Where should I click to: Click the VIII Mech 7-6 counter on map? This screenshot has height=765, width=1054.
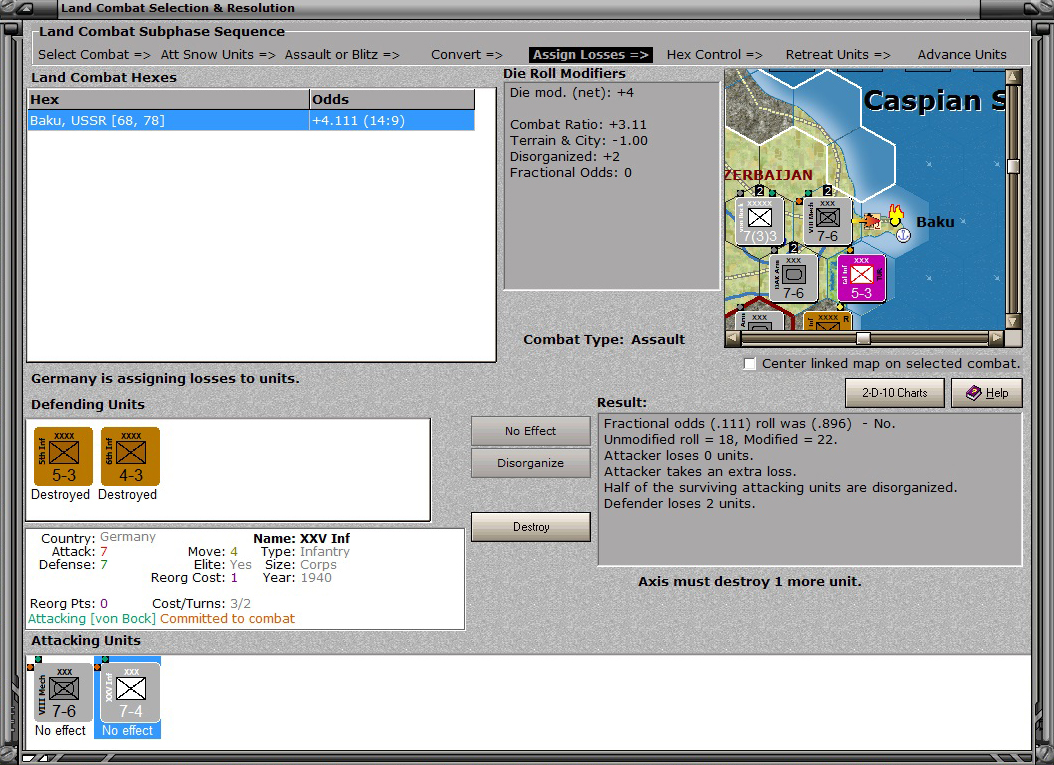click(827, 221)
